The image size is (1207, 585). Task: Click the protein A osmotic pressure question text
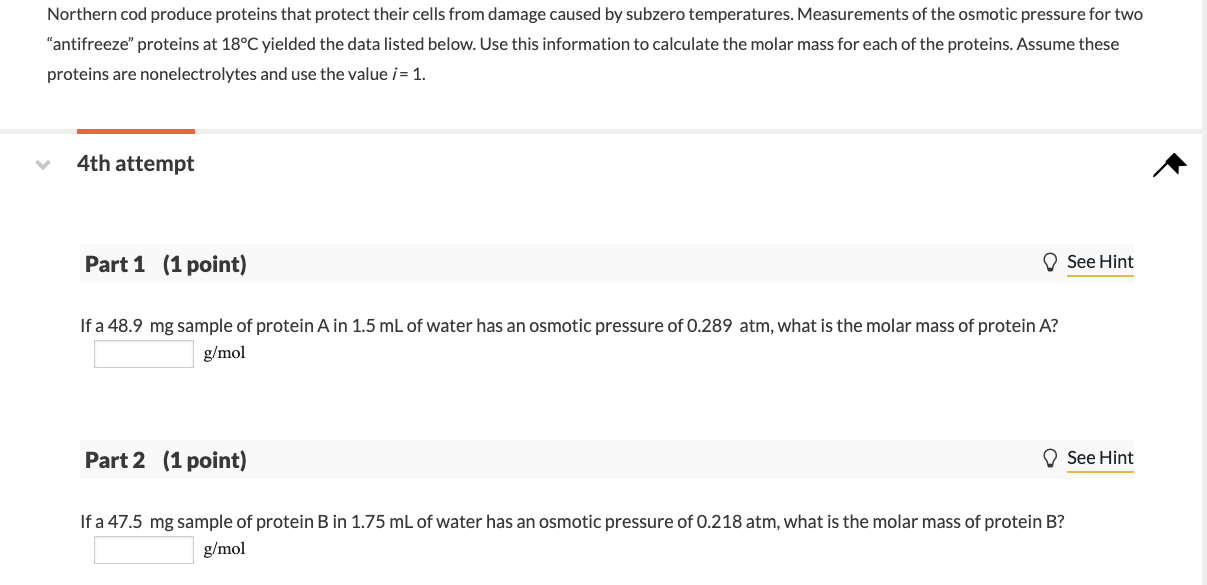(x=568, y=326)
